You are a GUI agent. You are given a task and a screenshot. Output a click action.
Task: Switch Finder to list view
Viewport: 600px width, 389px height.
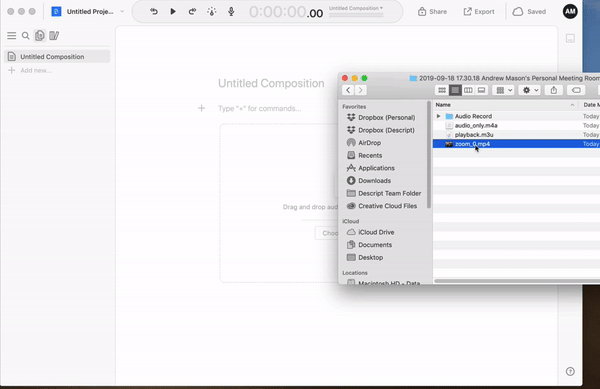tap(455, 90)
